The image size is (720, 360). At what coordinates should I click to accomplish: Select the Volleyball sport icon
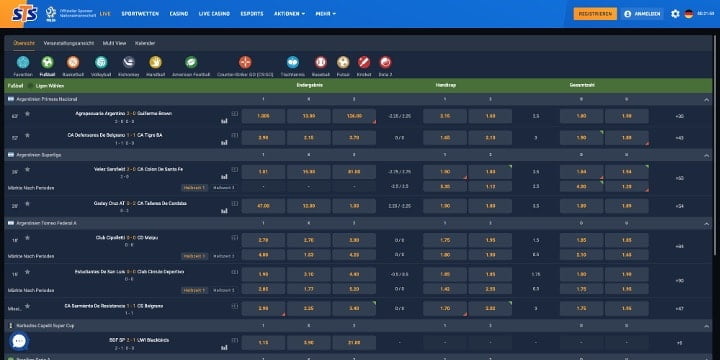click(101, 62)
